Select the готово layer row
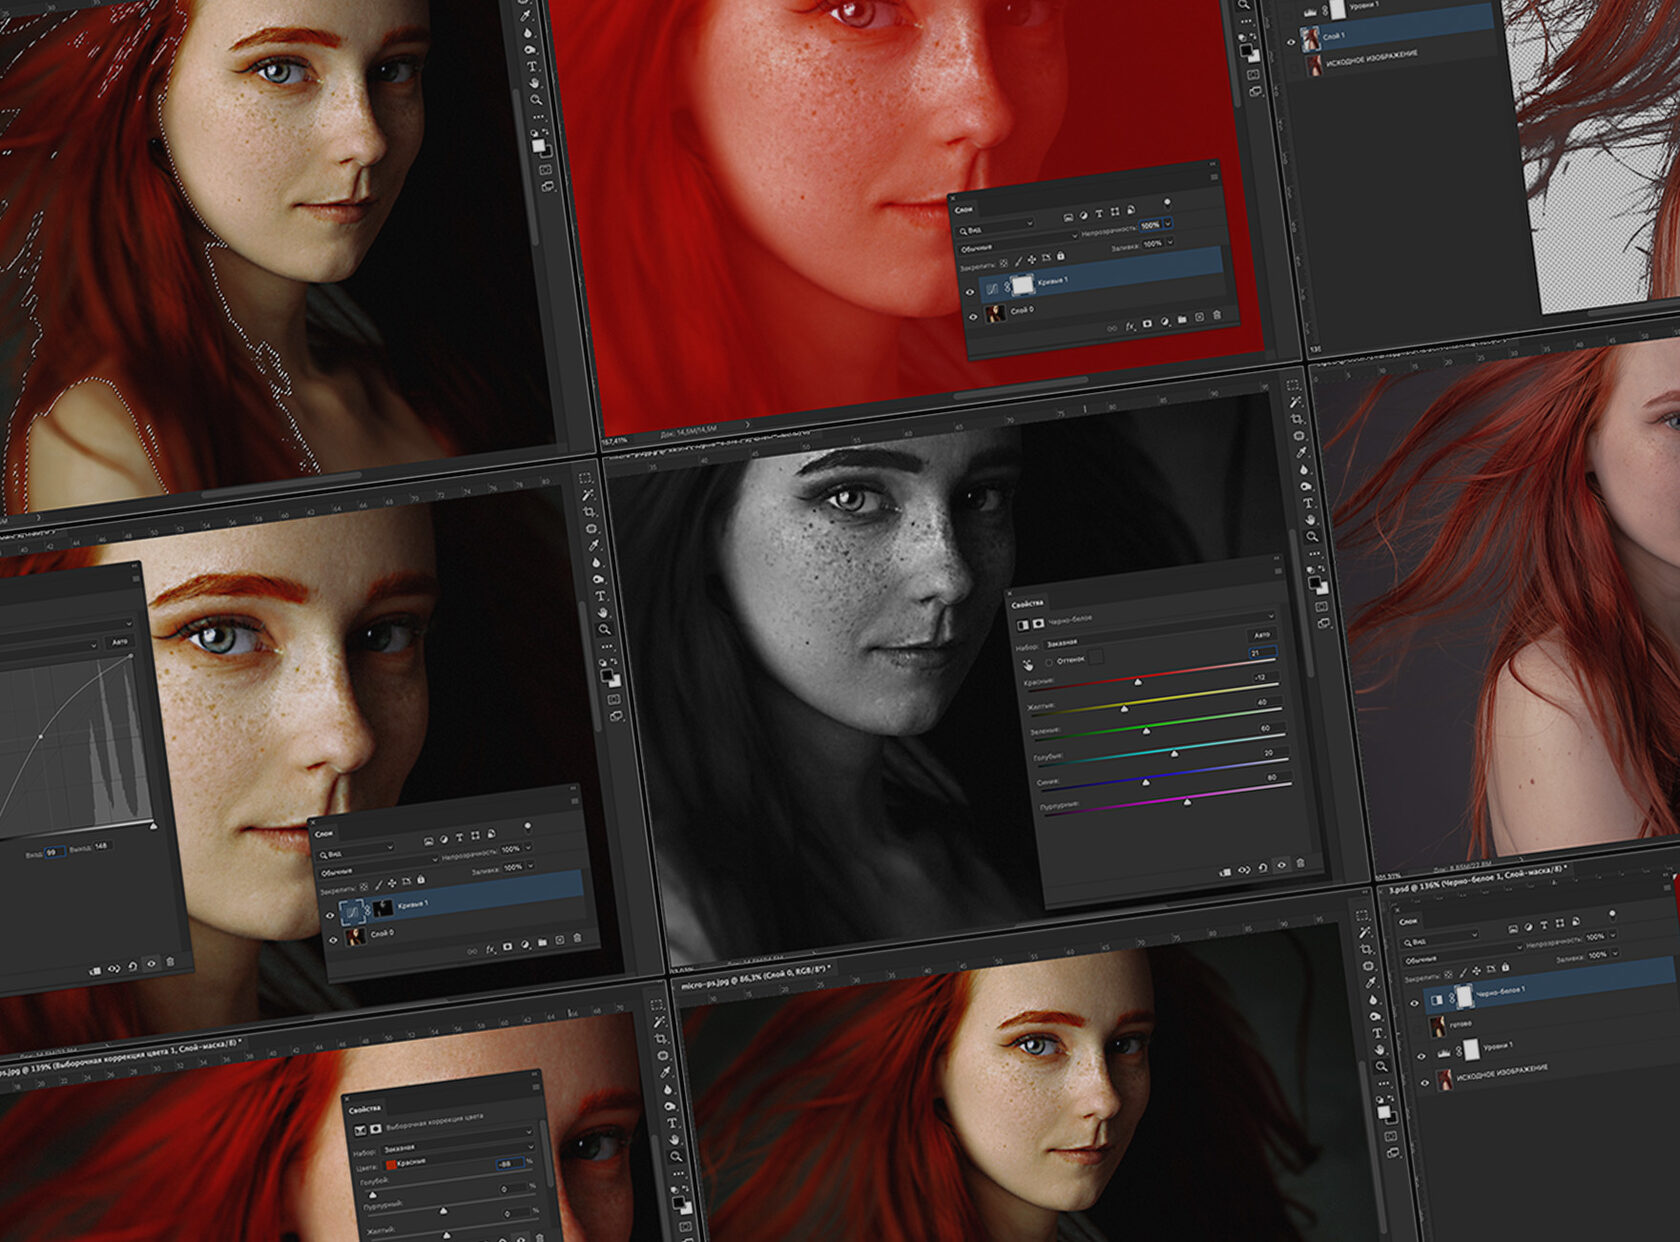This screenshot has height=1242, width=1680. tap(1547, 1016)
